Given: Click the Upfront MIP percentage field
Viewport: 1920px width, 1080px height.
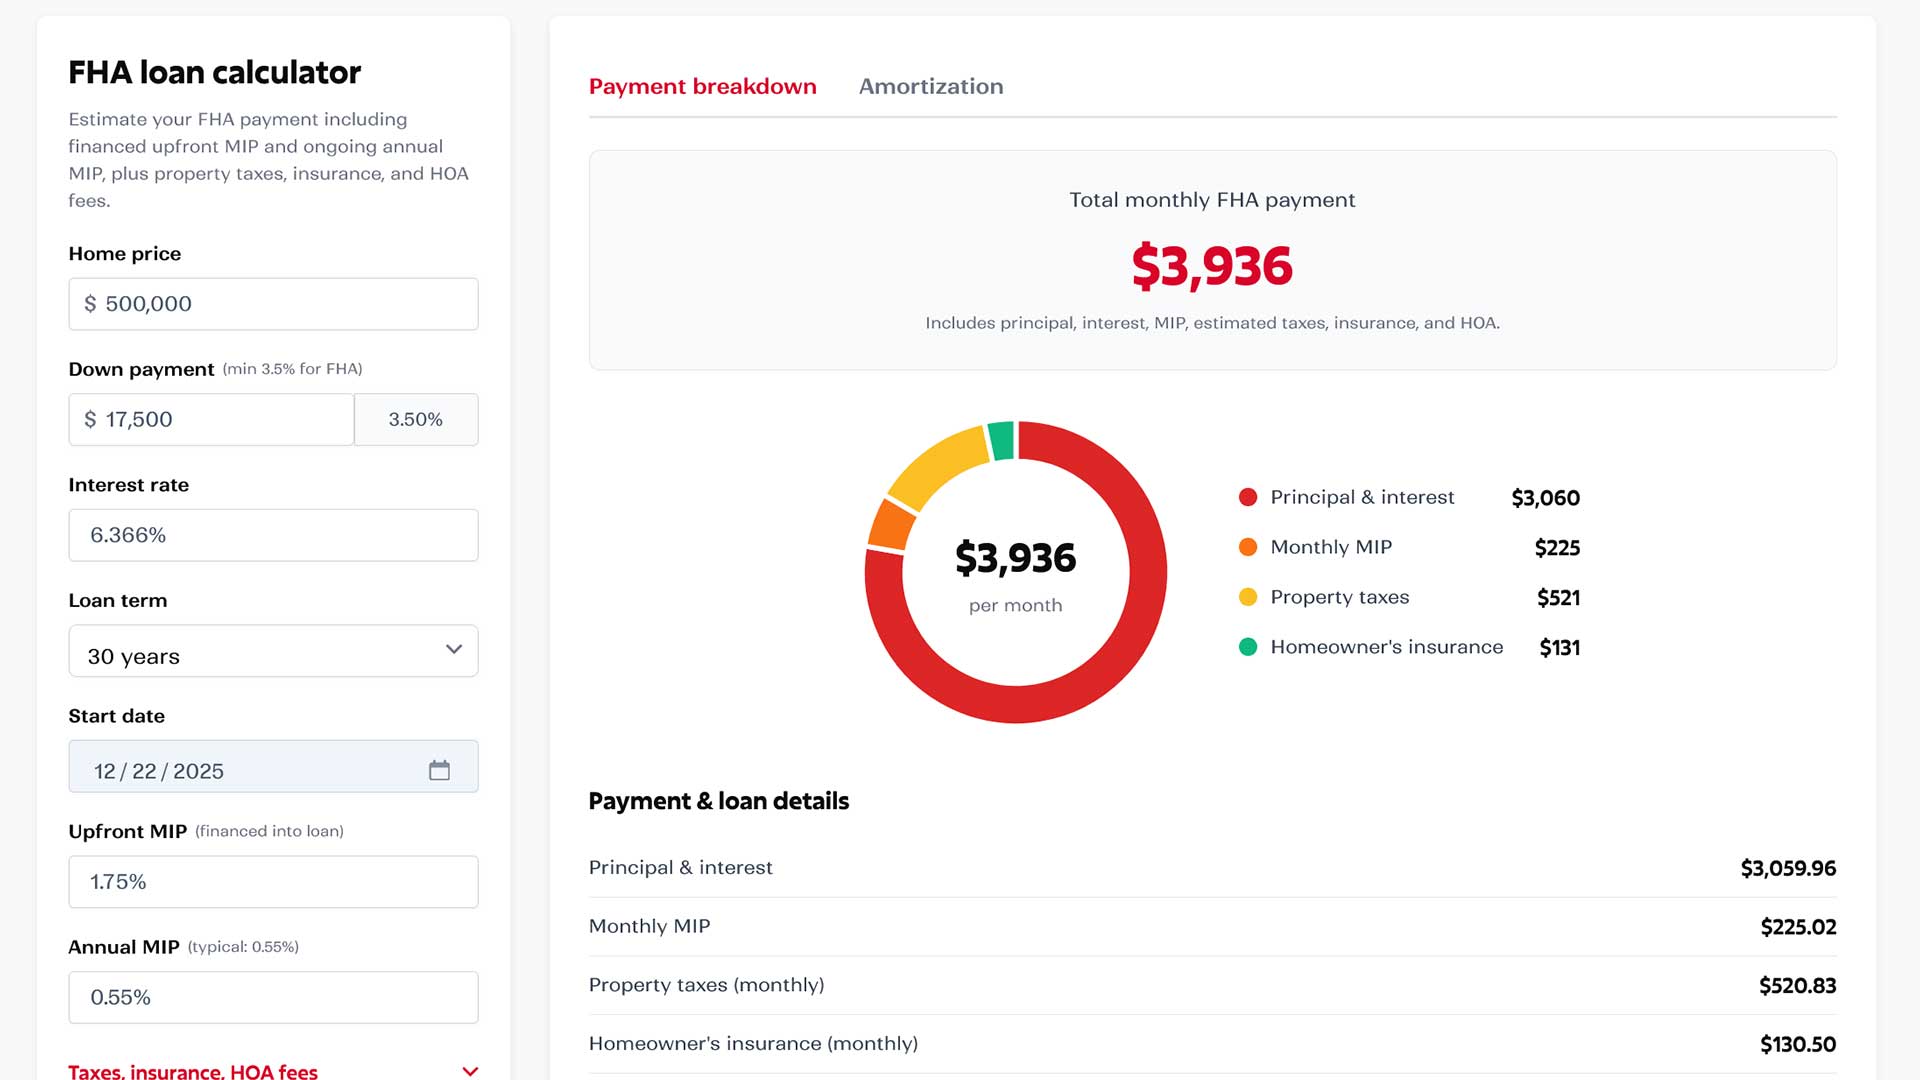Looking at the screenshot, I should pos(273,881).
